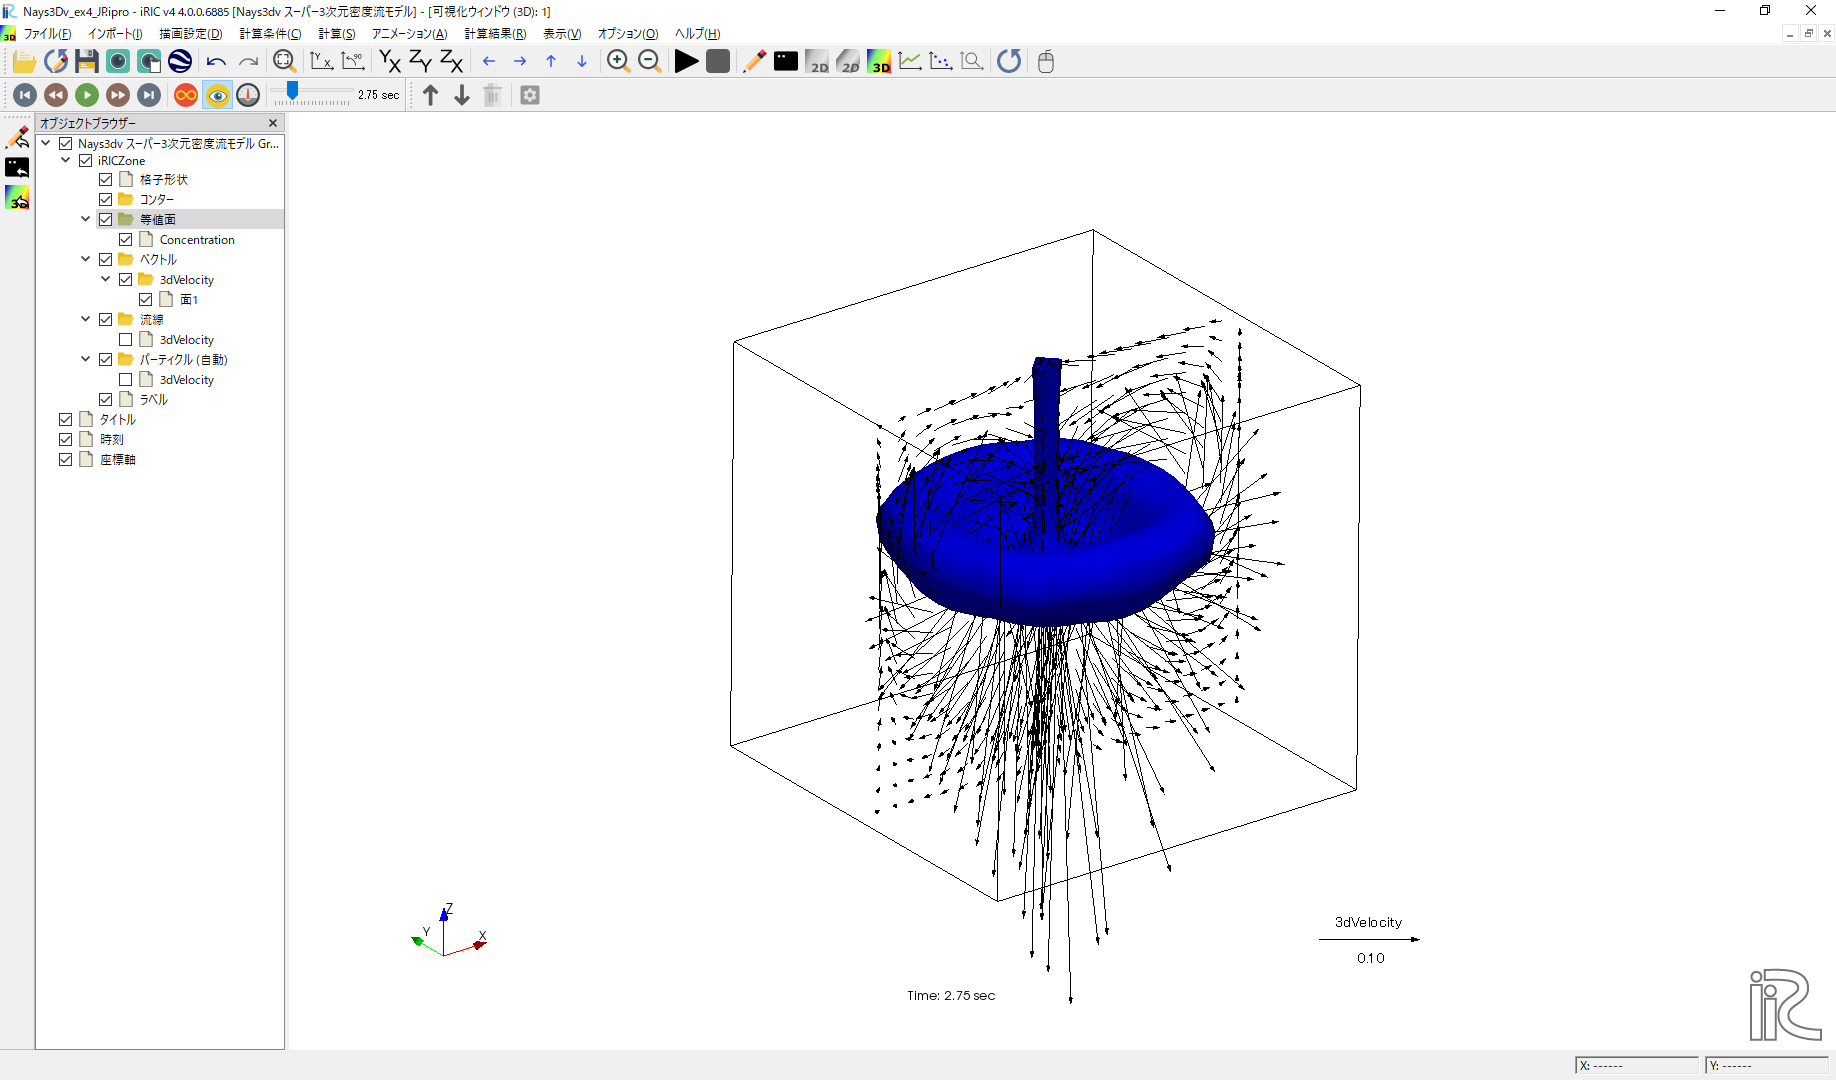1836x1080 pixels.
Task: Open the 計算結果(R) menu
Action: tap(495, 34)
